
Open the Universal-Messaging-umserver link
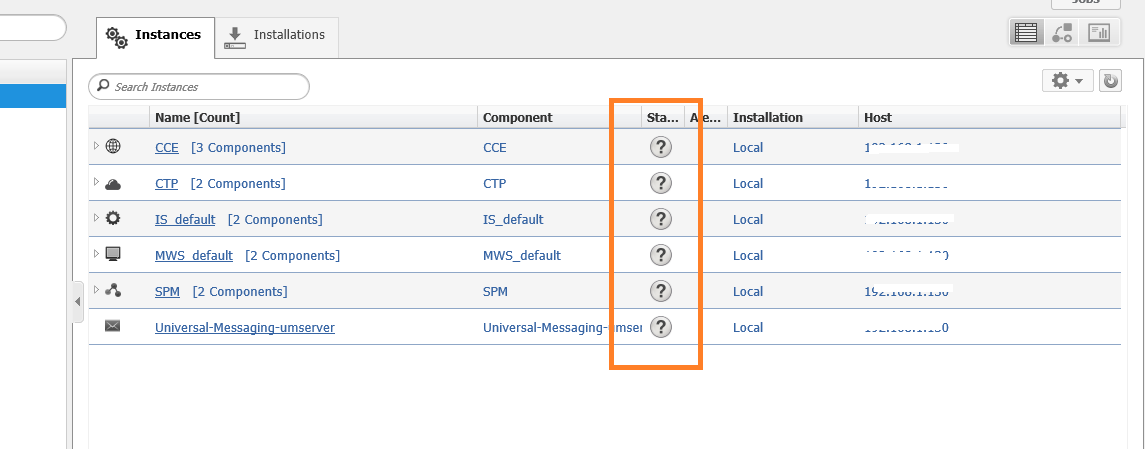245,328
